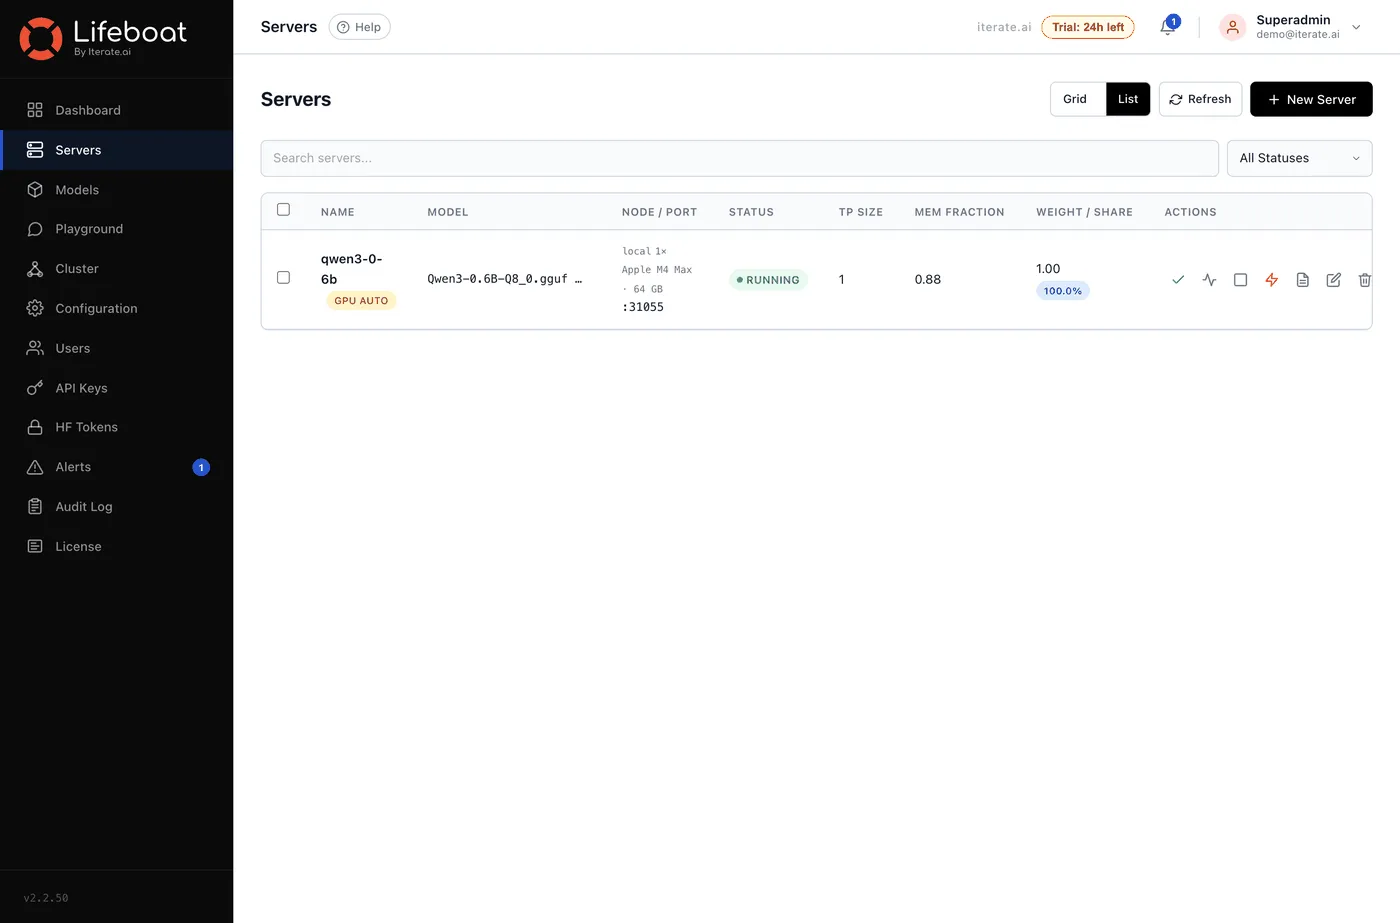Click the trash icon for qwen3-0-6b
Viewport: 1400px width, 923px height.
pyautogui.click(x=1364, y=280)
